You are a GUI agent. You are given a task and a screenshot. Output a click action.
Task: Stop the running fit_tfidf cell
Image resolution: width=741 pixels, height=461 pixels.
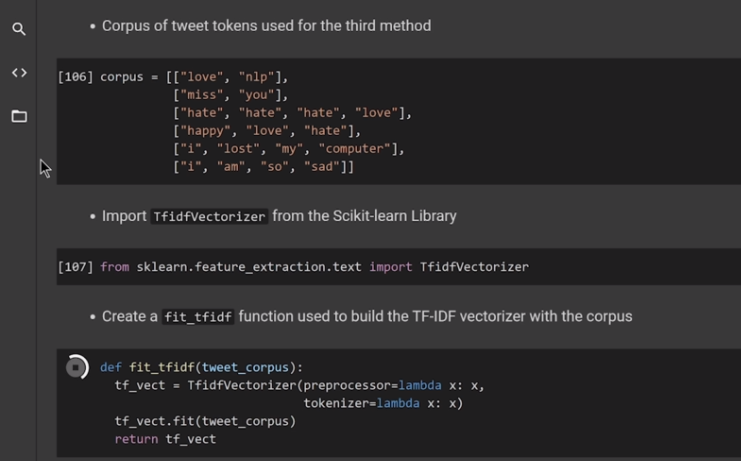click(x=76, y=368)
